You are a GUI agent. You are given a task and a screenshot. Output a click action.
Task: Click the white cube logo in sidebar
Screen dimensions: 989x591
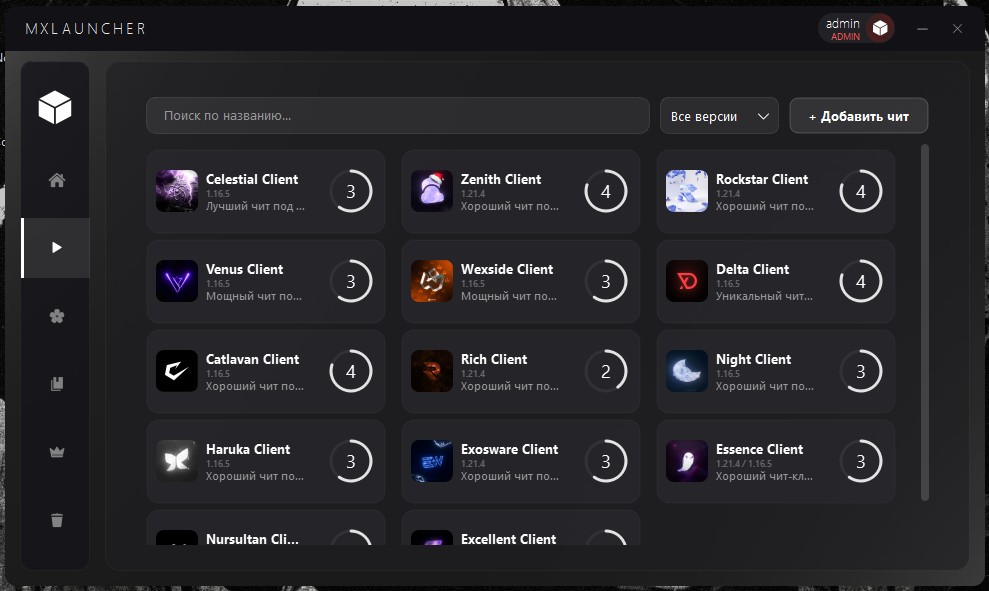click(55, 107)
